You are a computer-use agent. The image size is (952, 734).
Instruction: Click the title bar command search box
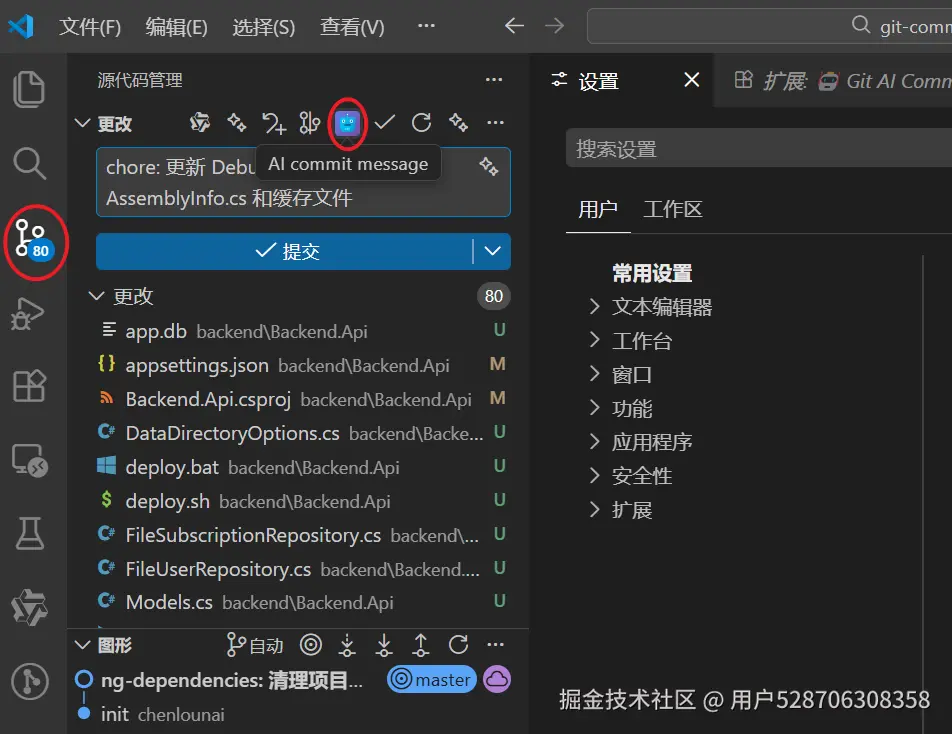pyautogui.click(x=770, y=26)
